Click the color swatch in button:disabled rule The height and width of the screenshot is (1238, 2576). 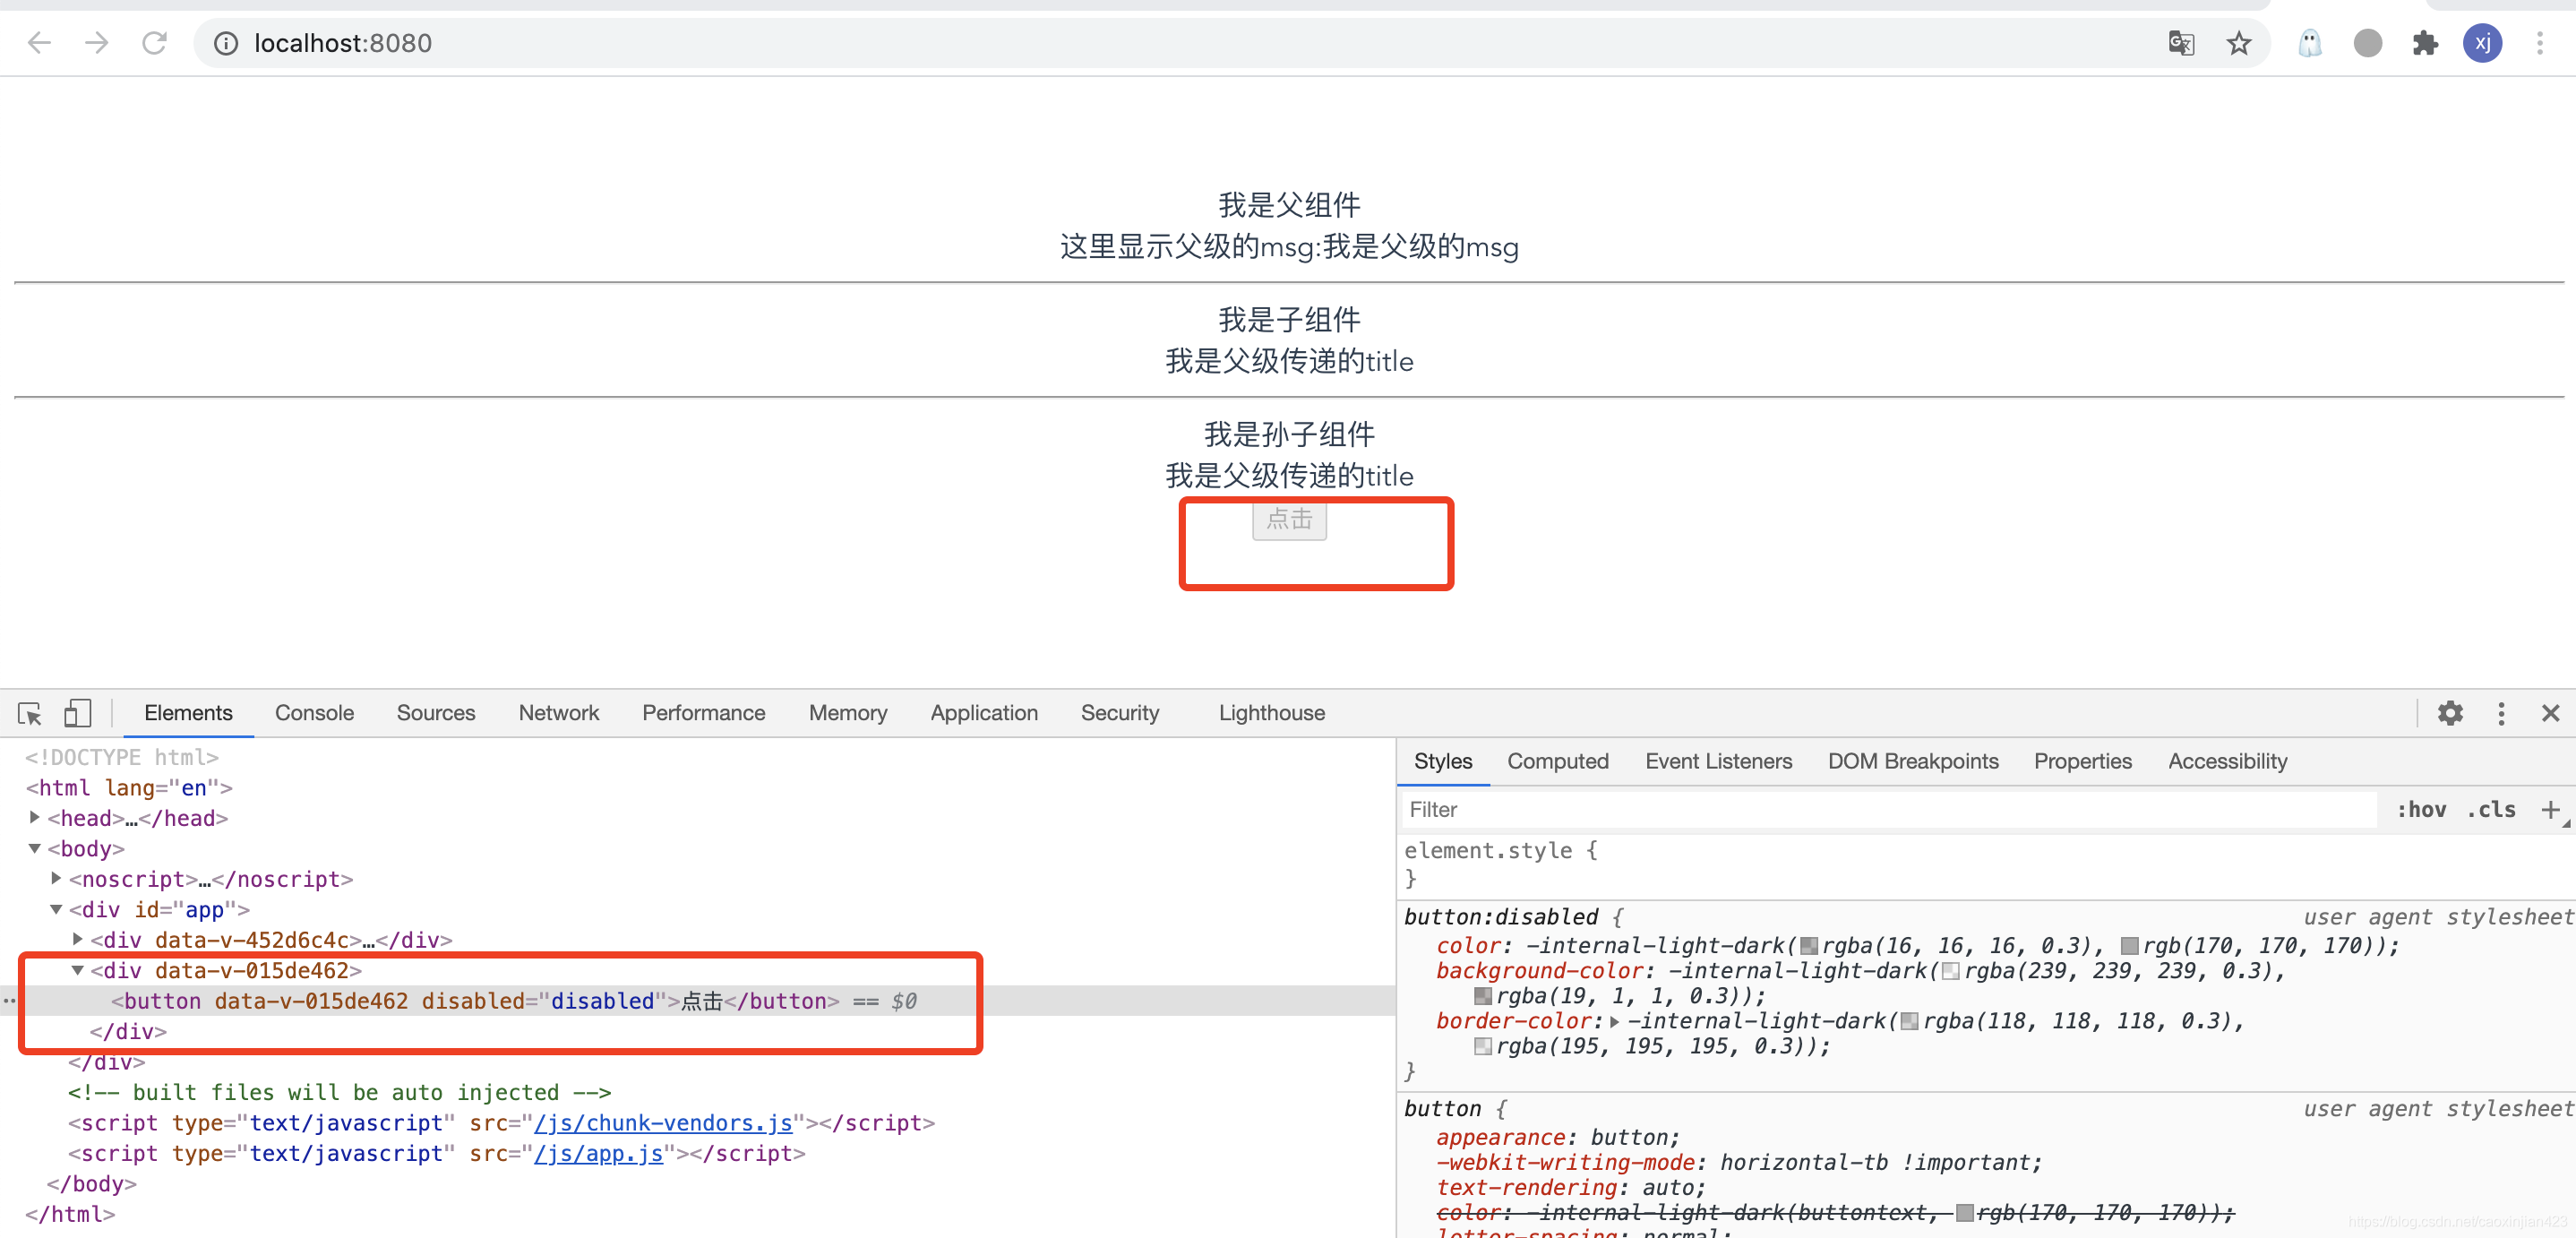[x=1811, y=946]
